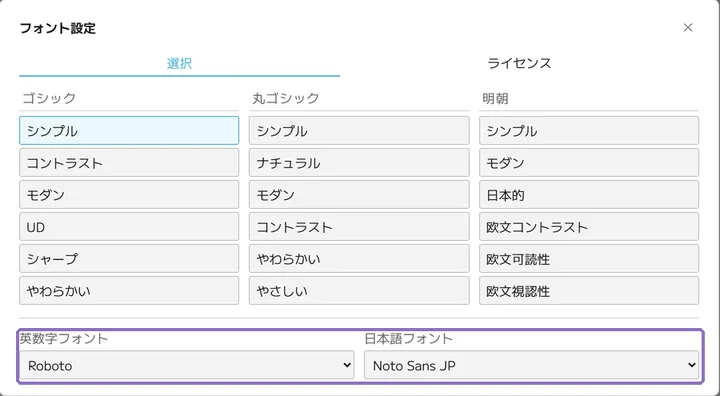
Task: Click the フォント設定 dialog title
Action: click(x=58, y=28)
